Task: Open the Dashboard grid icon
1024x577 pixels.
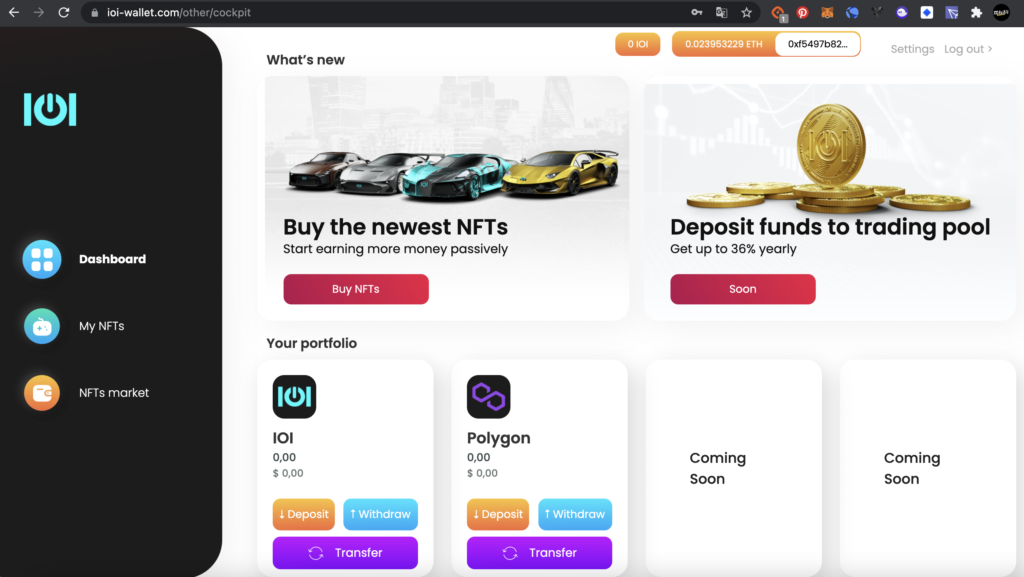Action: click(42, 259)
